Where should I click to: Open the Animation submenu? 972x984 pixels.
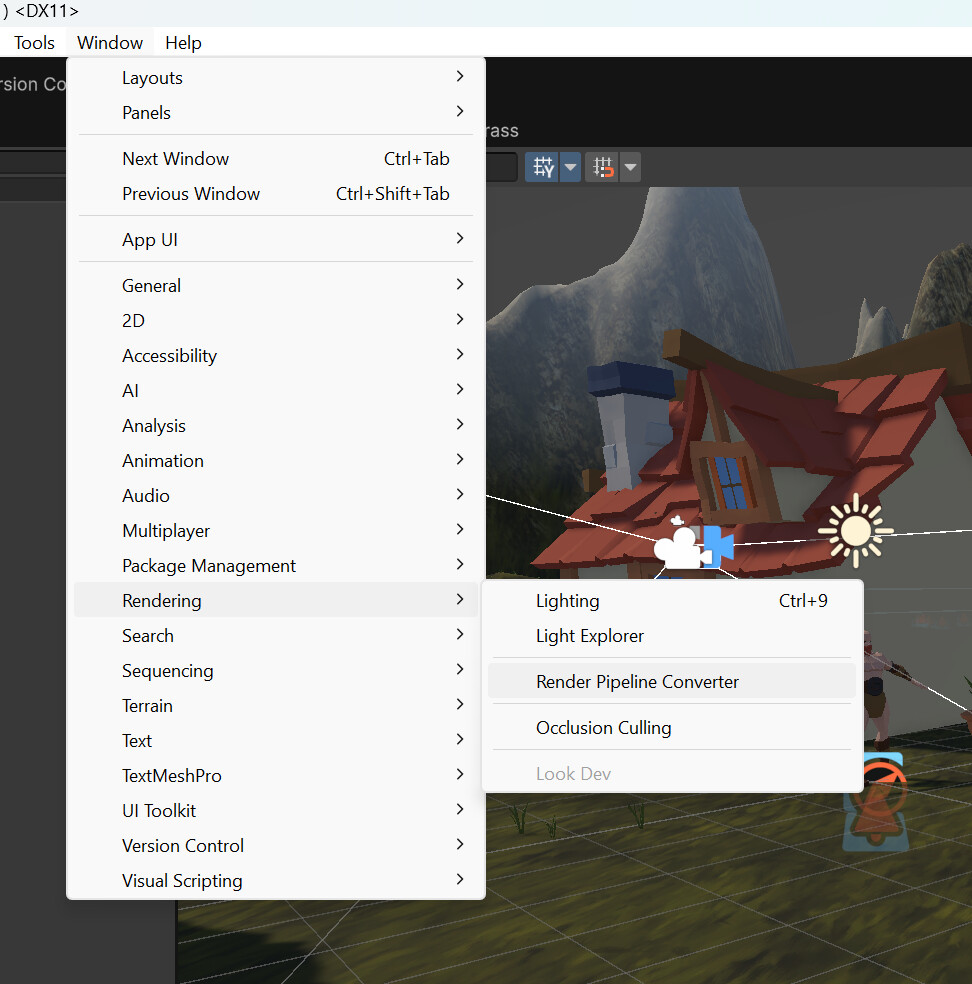click(x=276, y=461)
